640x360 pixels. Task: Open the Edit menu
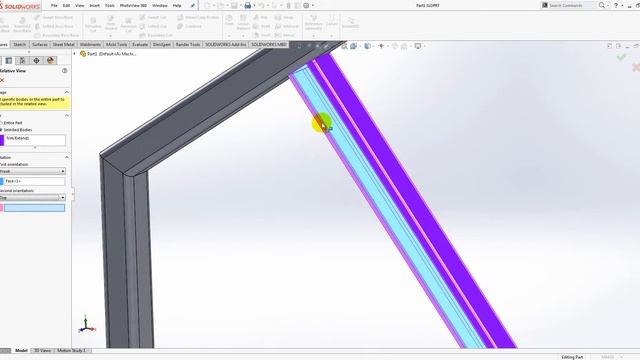(x=66, y=6)
